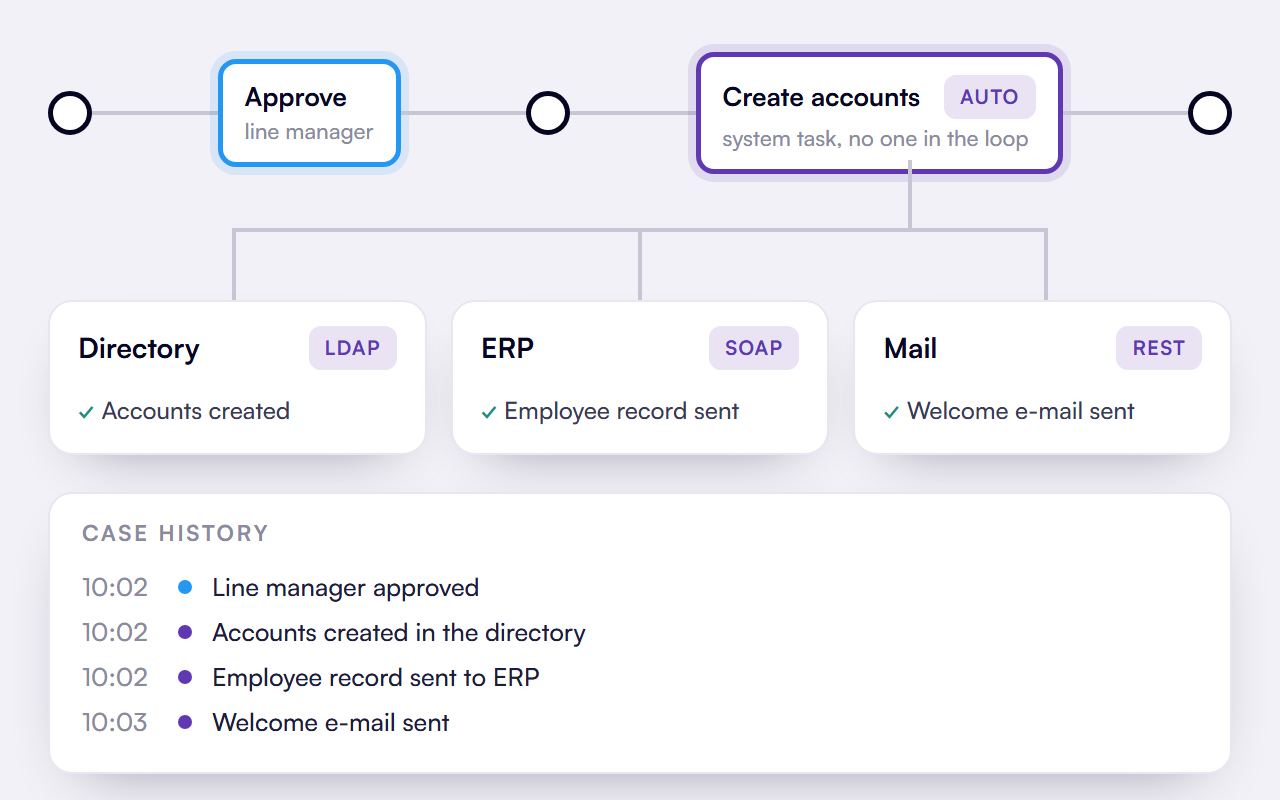The image size is (1280, 800).
Task: Open the Mail card title
Action: click(x=911, y=349)
